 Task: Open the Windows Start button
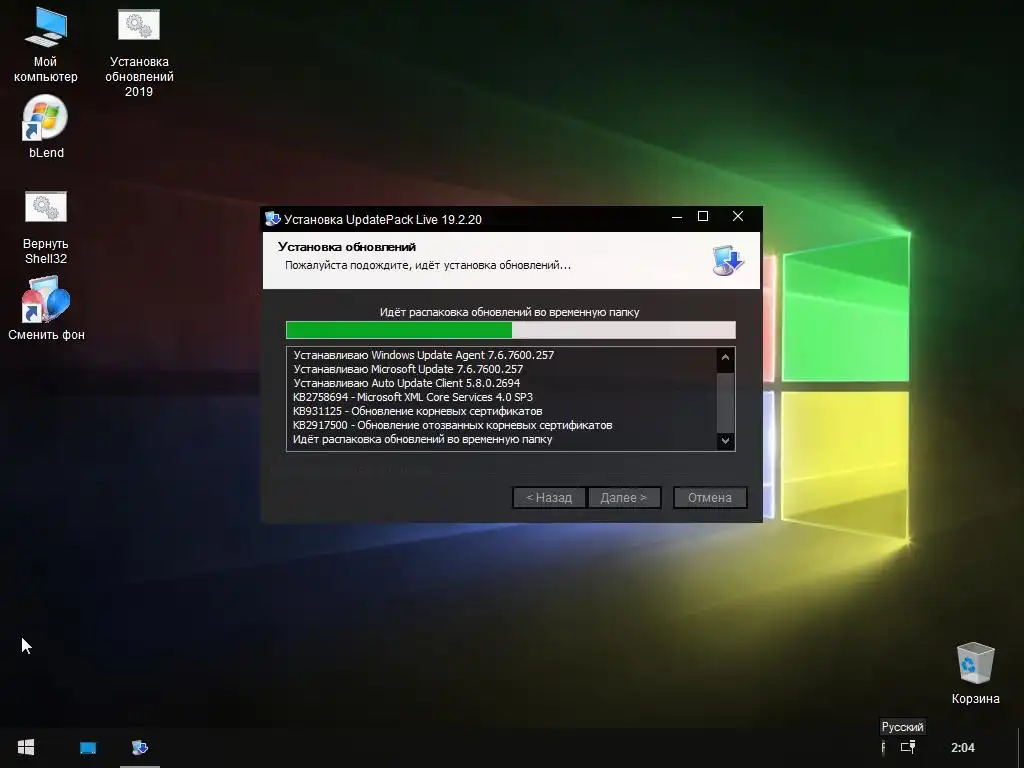point(26,747)
